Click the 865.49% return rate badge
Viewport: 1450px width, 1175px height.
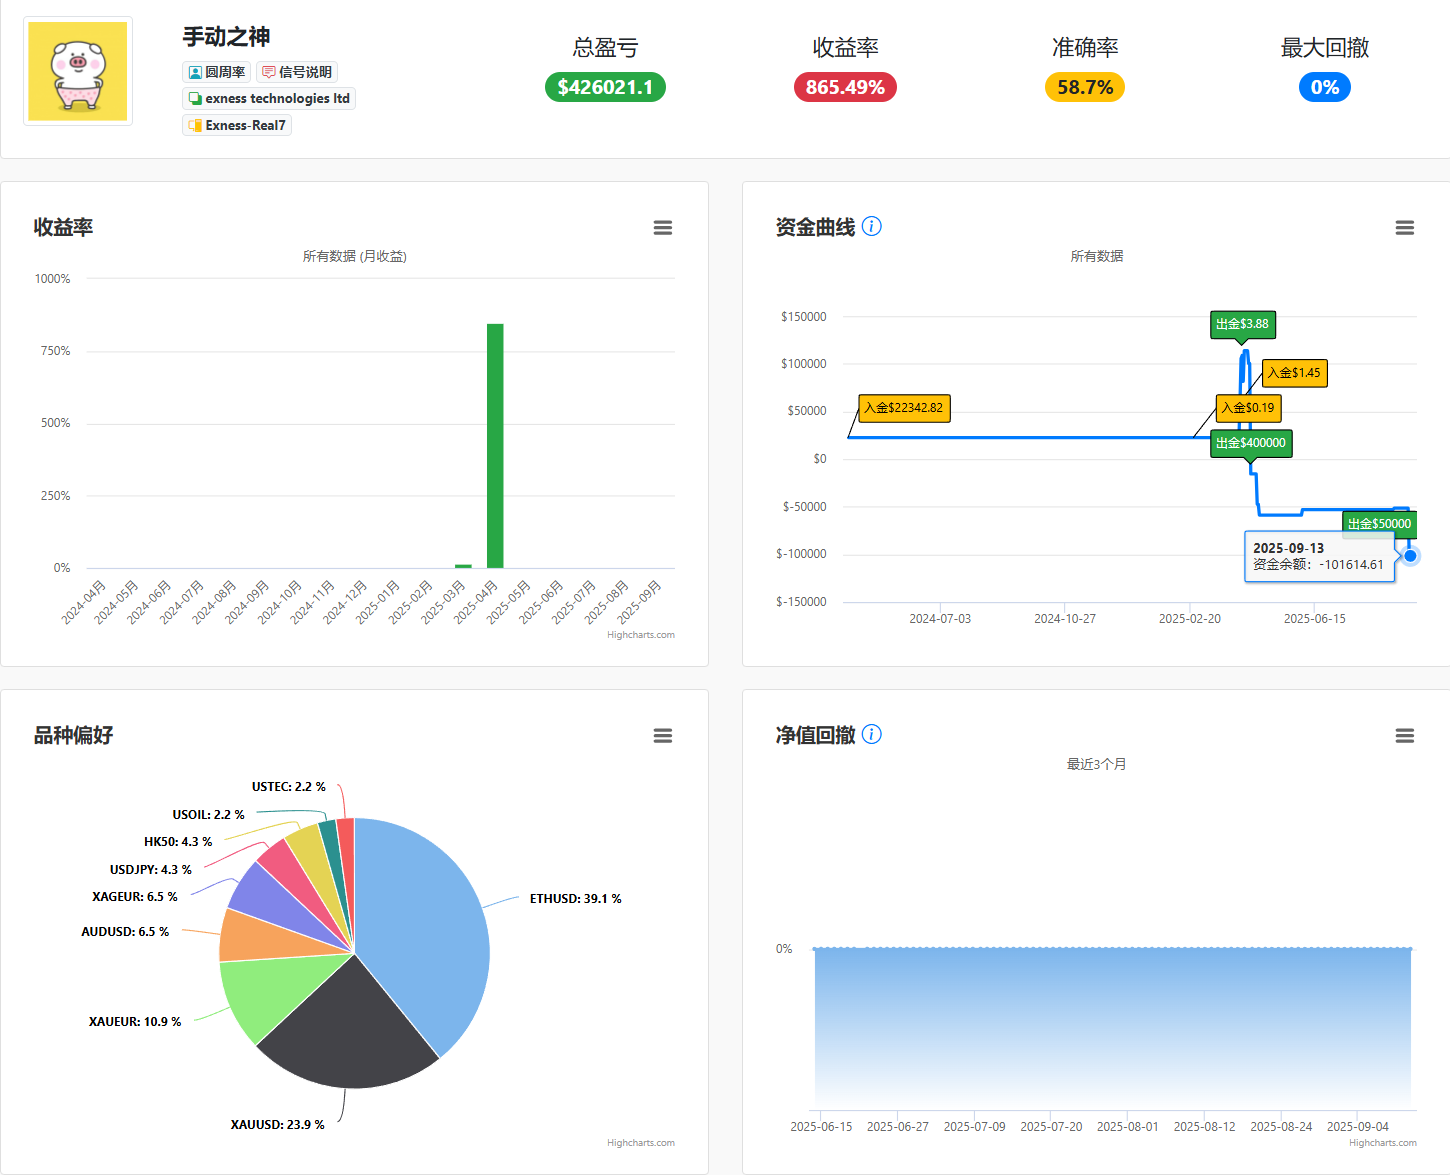[x=845, y=87]
